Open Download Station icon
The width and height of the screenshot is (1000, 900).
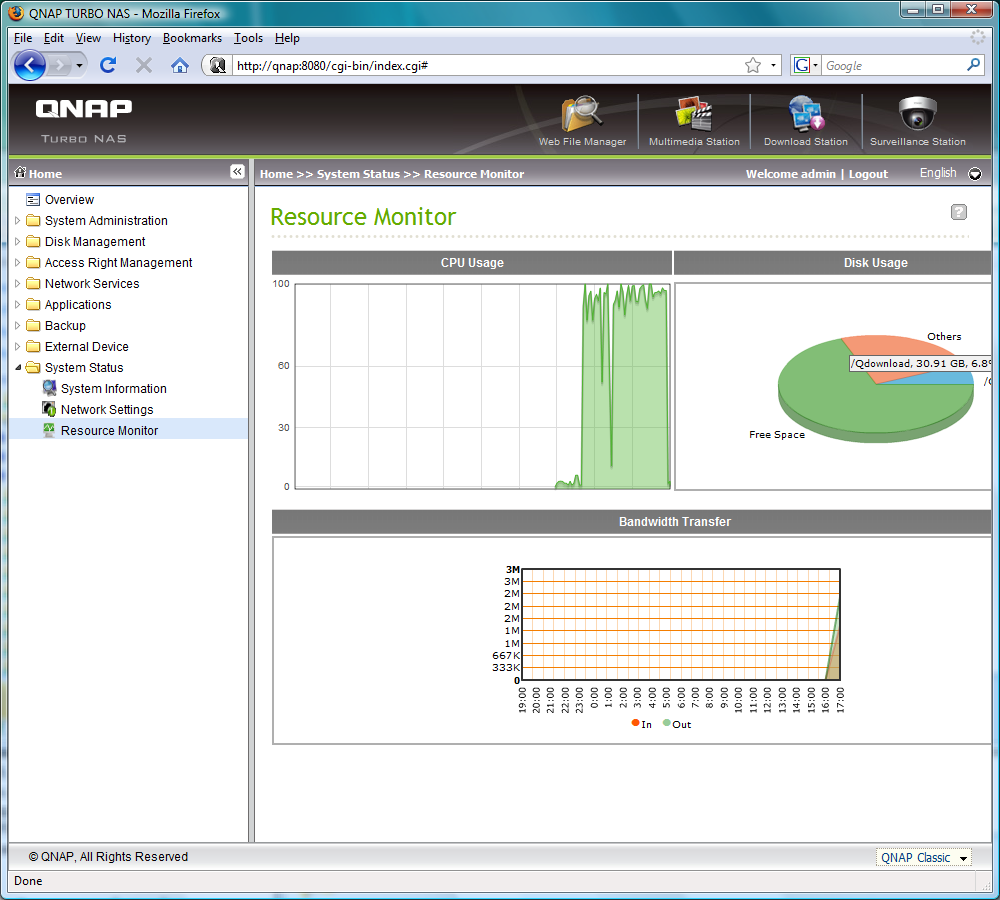click(x=805, y=114)
